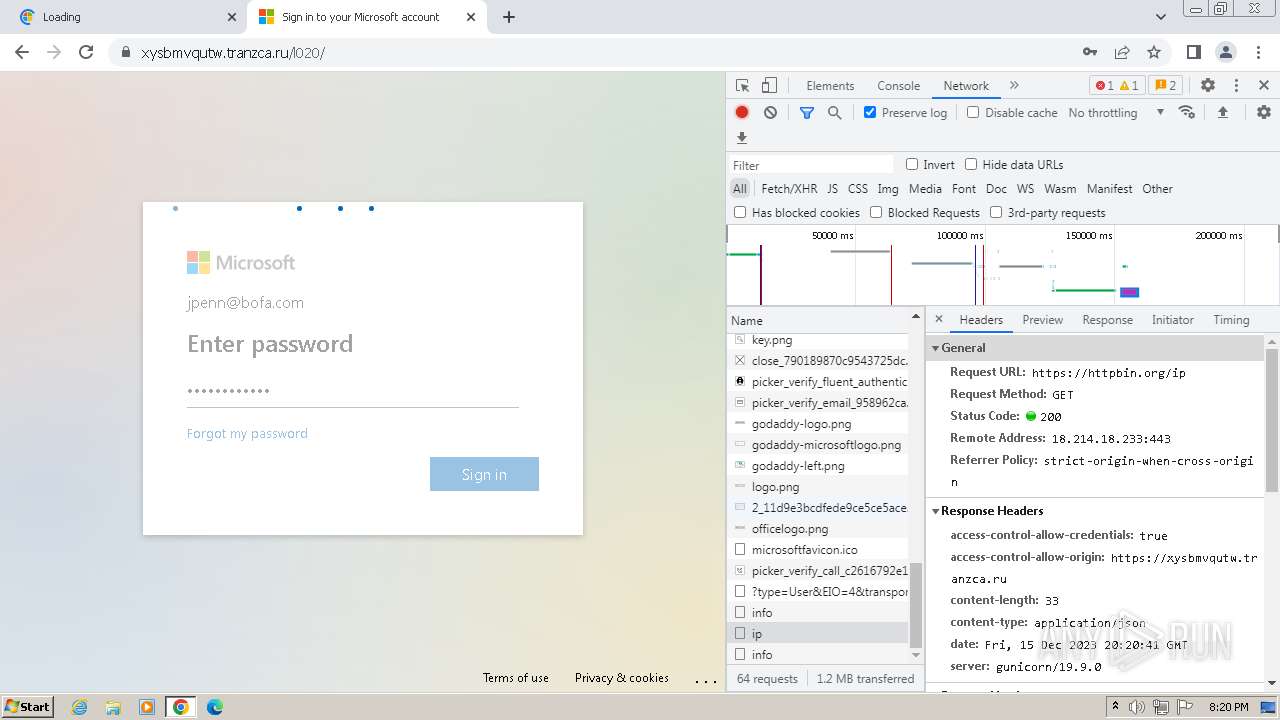Open Chrome profile avatar
Image resolution: width=1280 pixels, height=720 pixels.
click(x=1226, y=52)
